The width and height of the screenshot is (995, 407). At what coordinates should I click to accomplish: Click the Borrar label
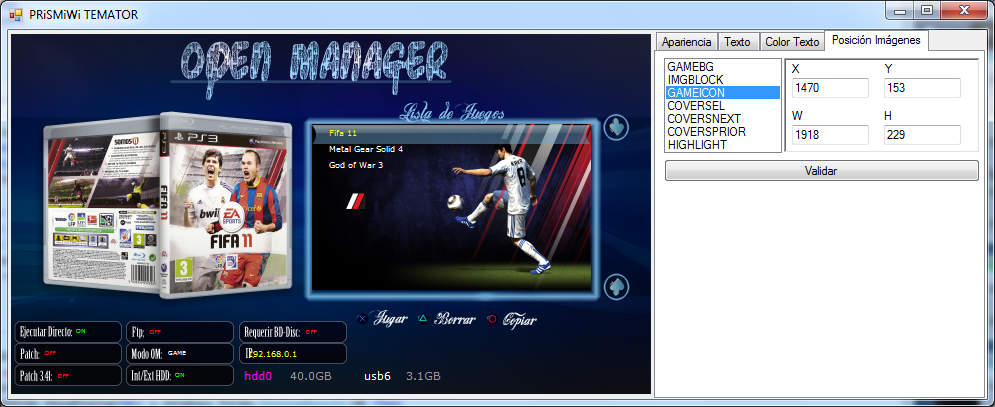(454, 319)
